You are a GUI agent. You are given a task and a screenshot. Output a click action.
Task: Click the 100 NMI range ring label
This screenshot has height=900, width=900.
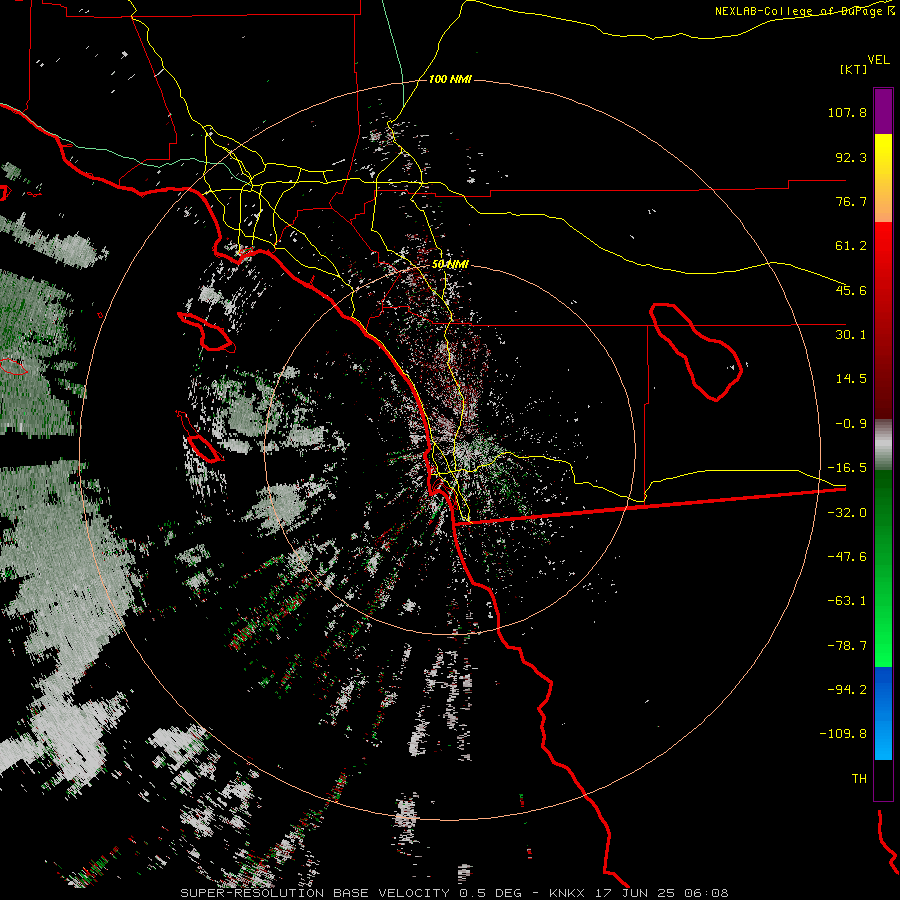click(450, 79)
